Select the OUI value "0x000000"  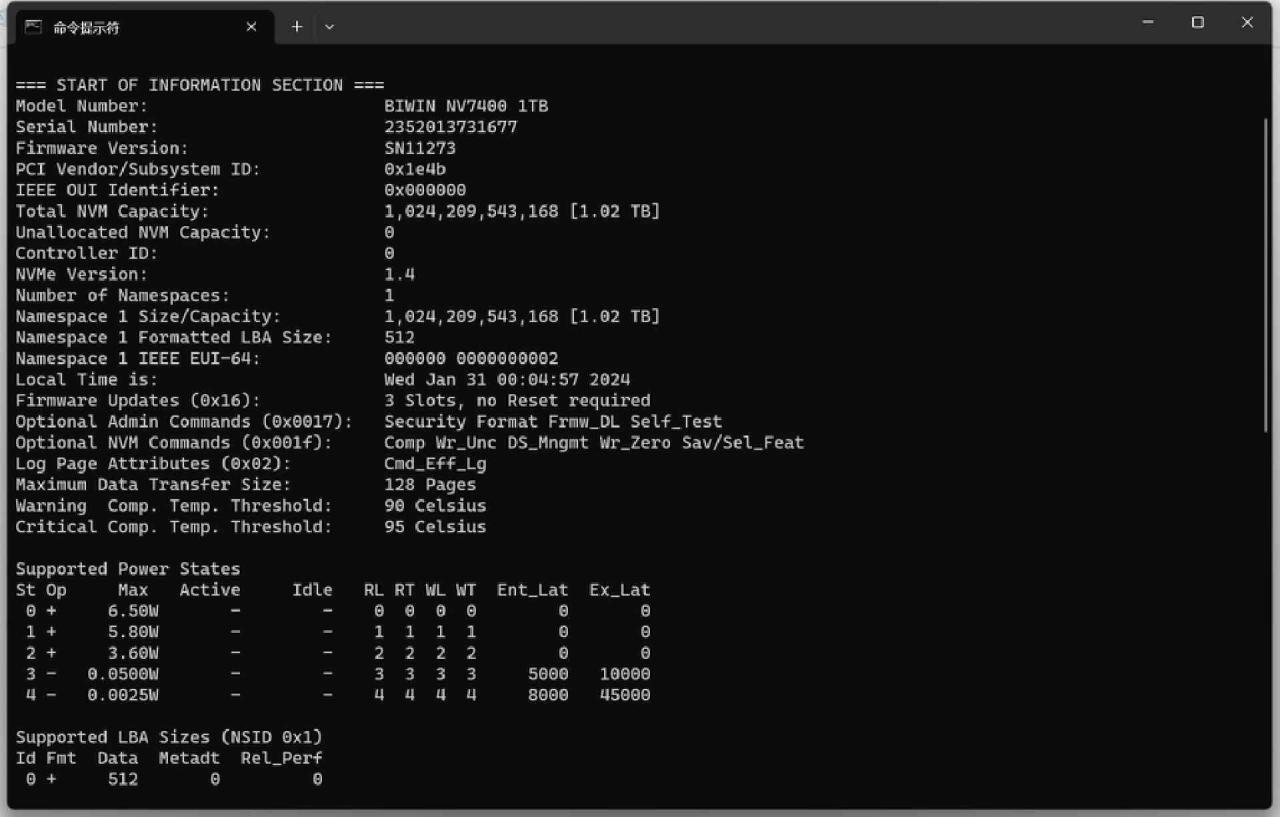tap(425, 190)
